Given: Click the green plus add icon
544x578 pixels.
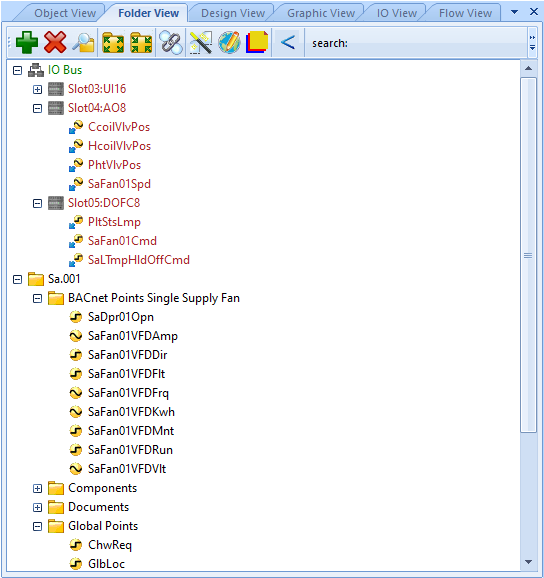Looking at the screenshot, I should coord(27,42).
